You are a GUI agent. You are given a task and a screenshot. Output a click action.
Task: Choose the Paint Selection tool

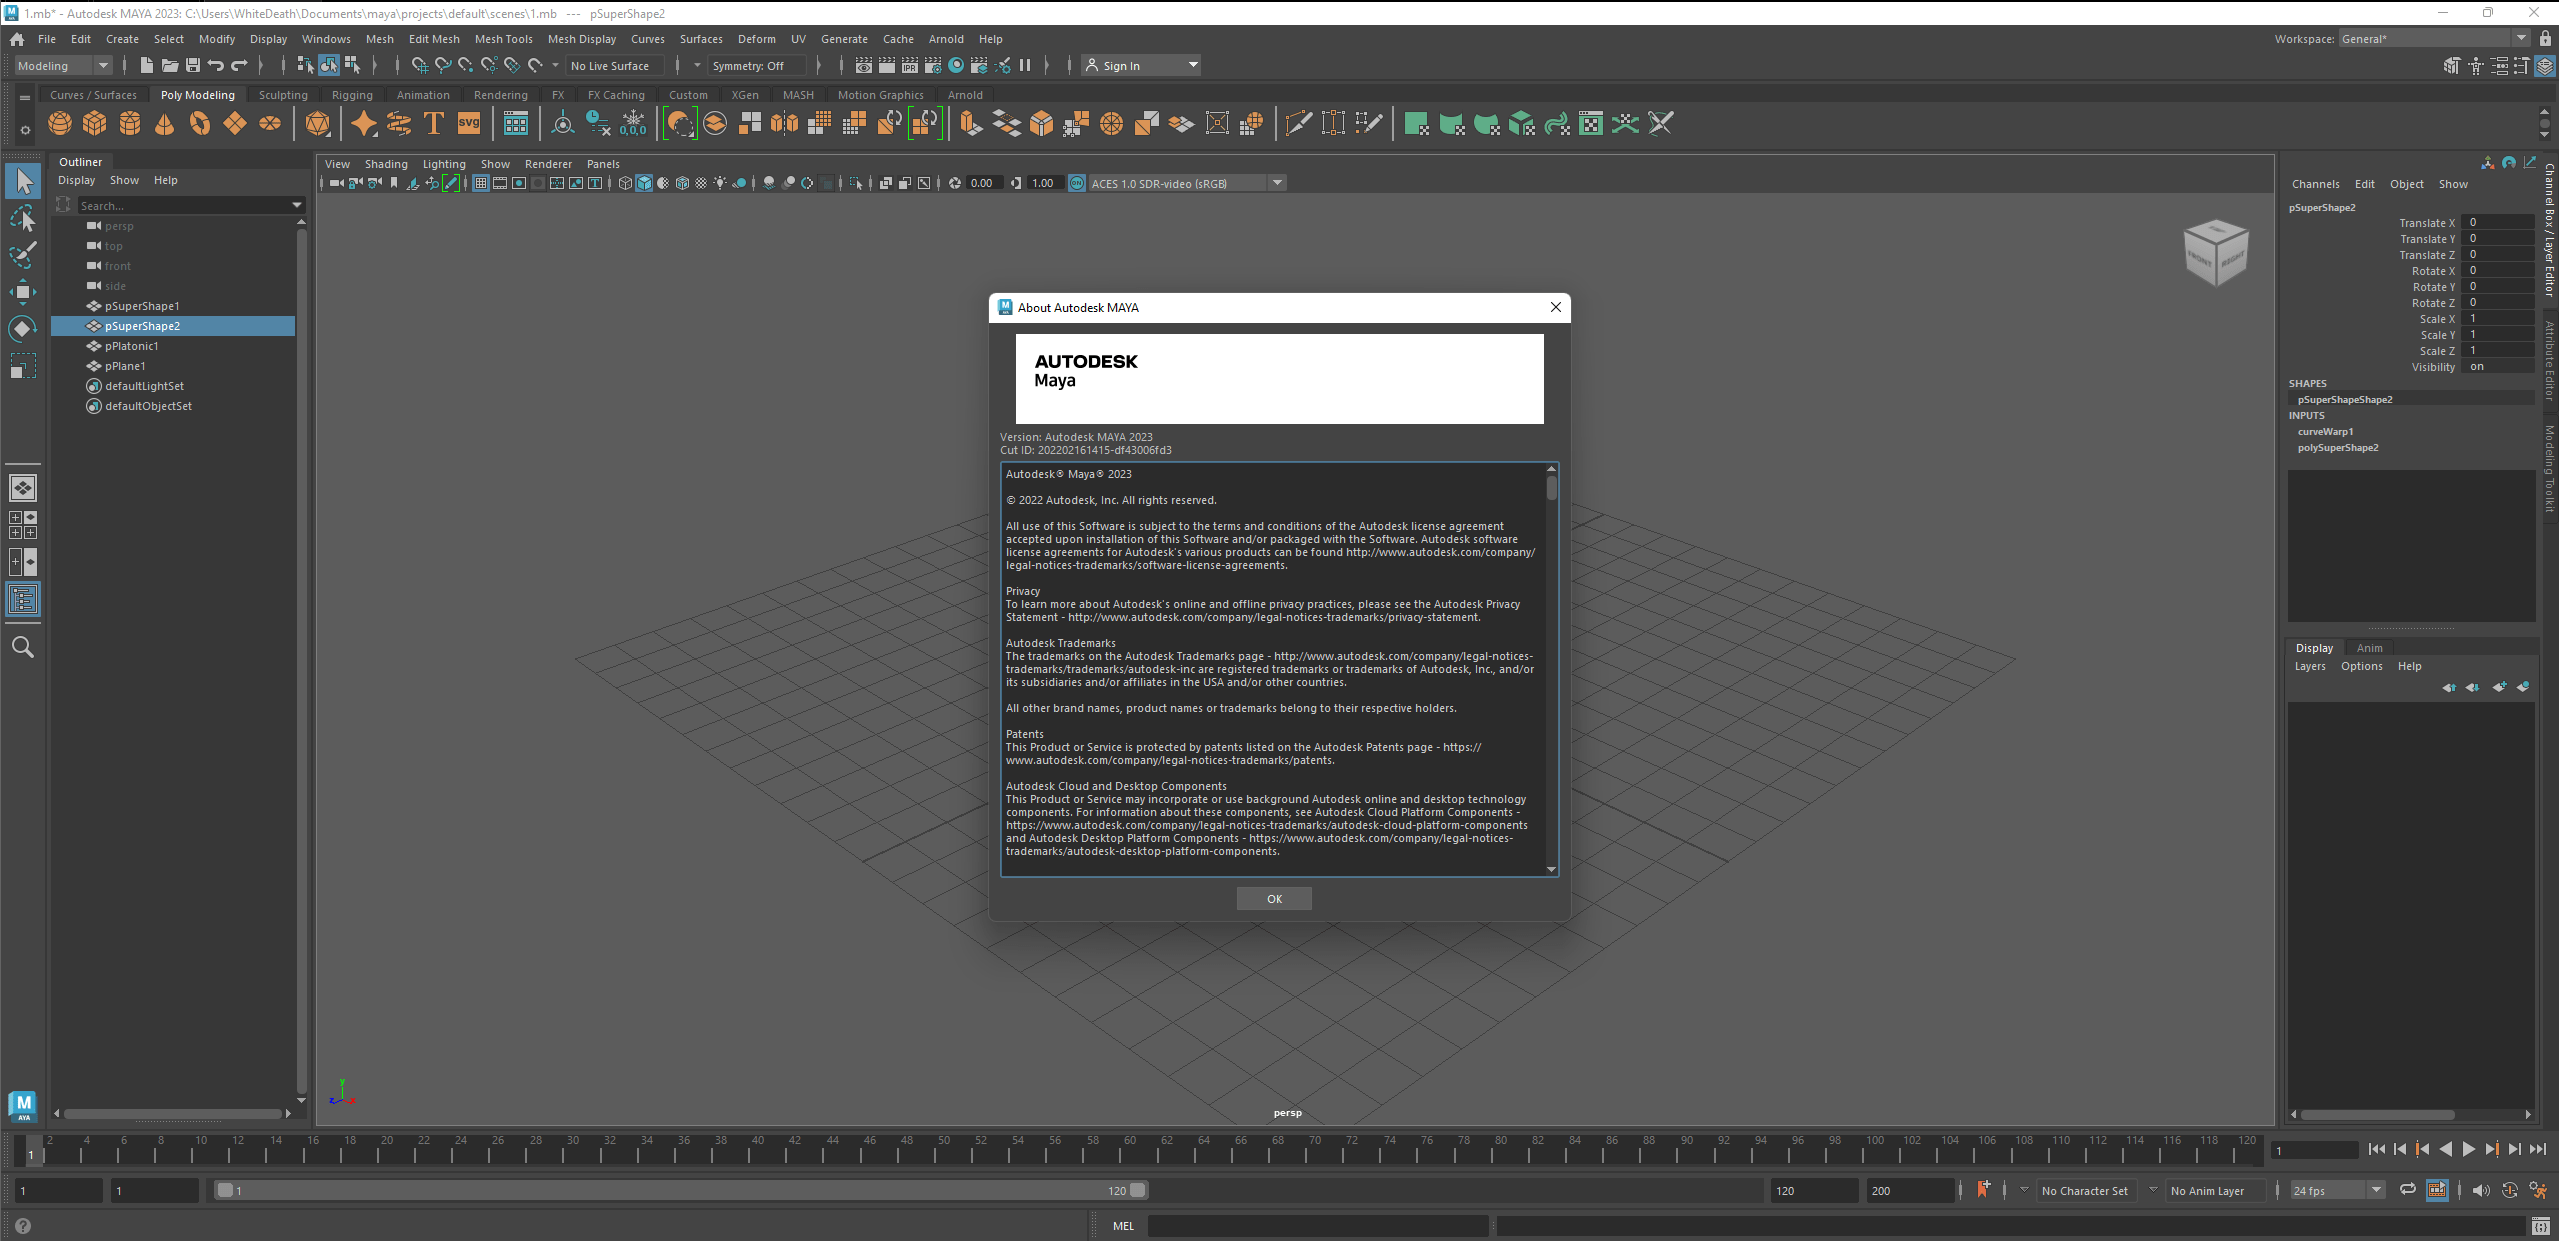pos(22,255)
